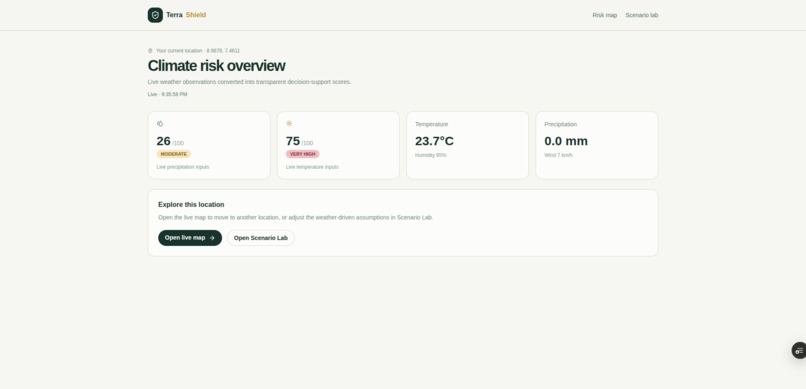
Task: Click the Terra Shield brand name
Action: pos(186,15)
